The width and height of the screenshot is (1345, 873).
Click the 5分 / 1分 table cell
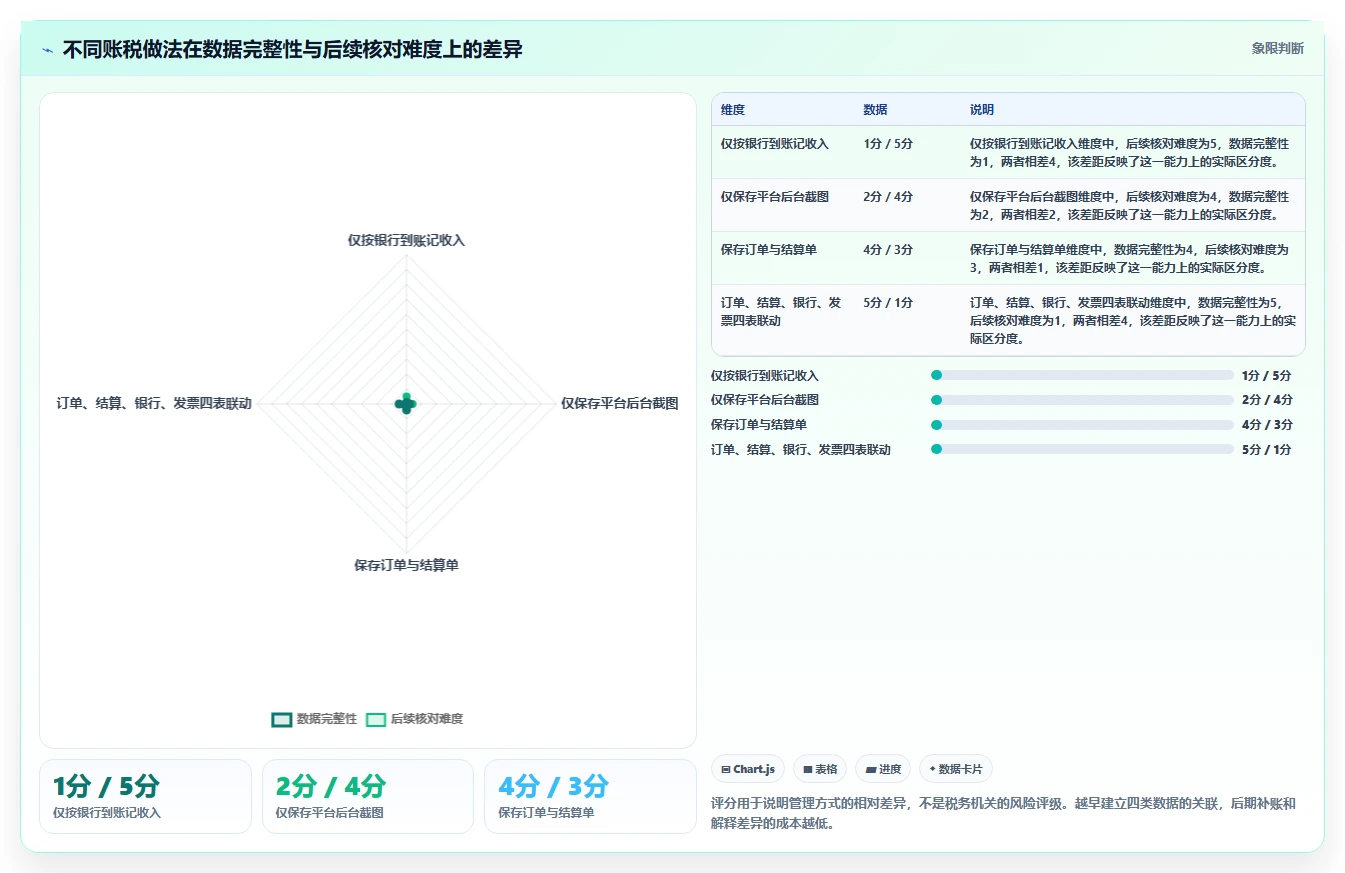(888, 302)
